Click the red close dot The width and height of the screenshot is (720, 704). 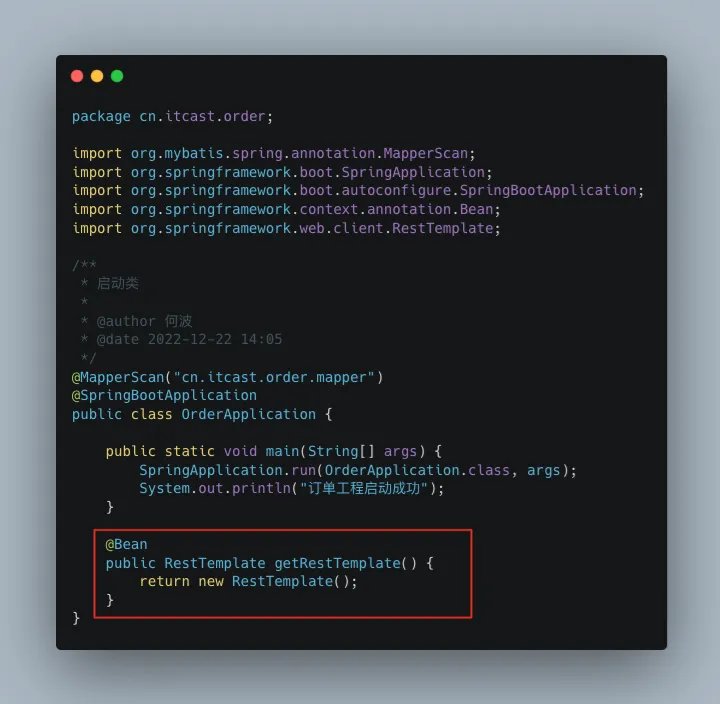click(77, 76)
